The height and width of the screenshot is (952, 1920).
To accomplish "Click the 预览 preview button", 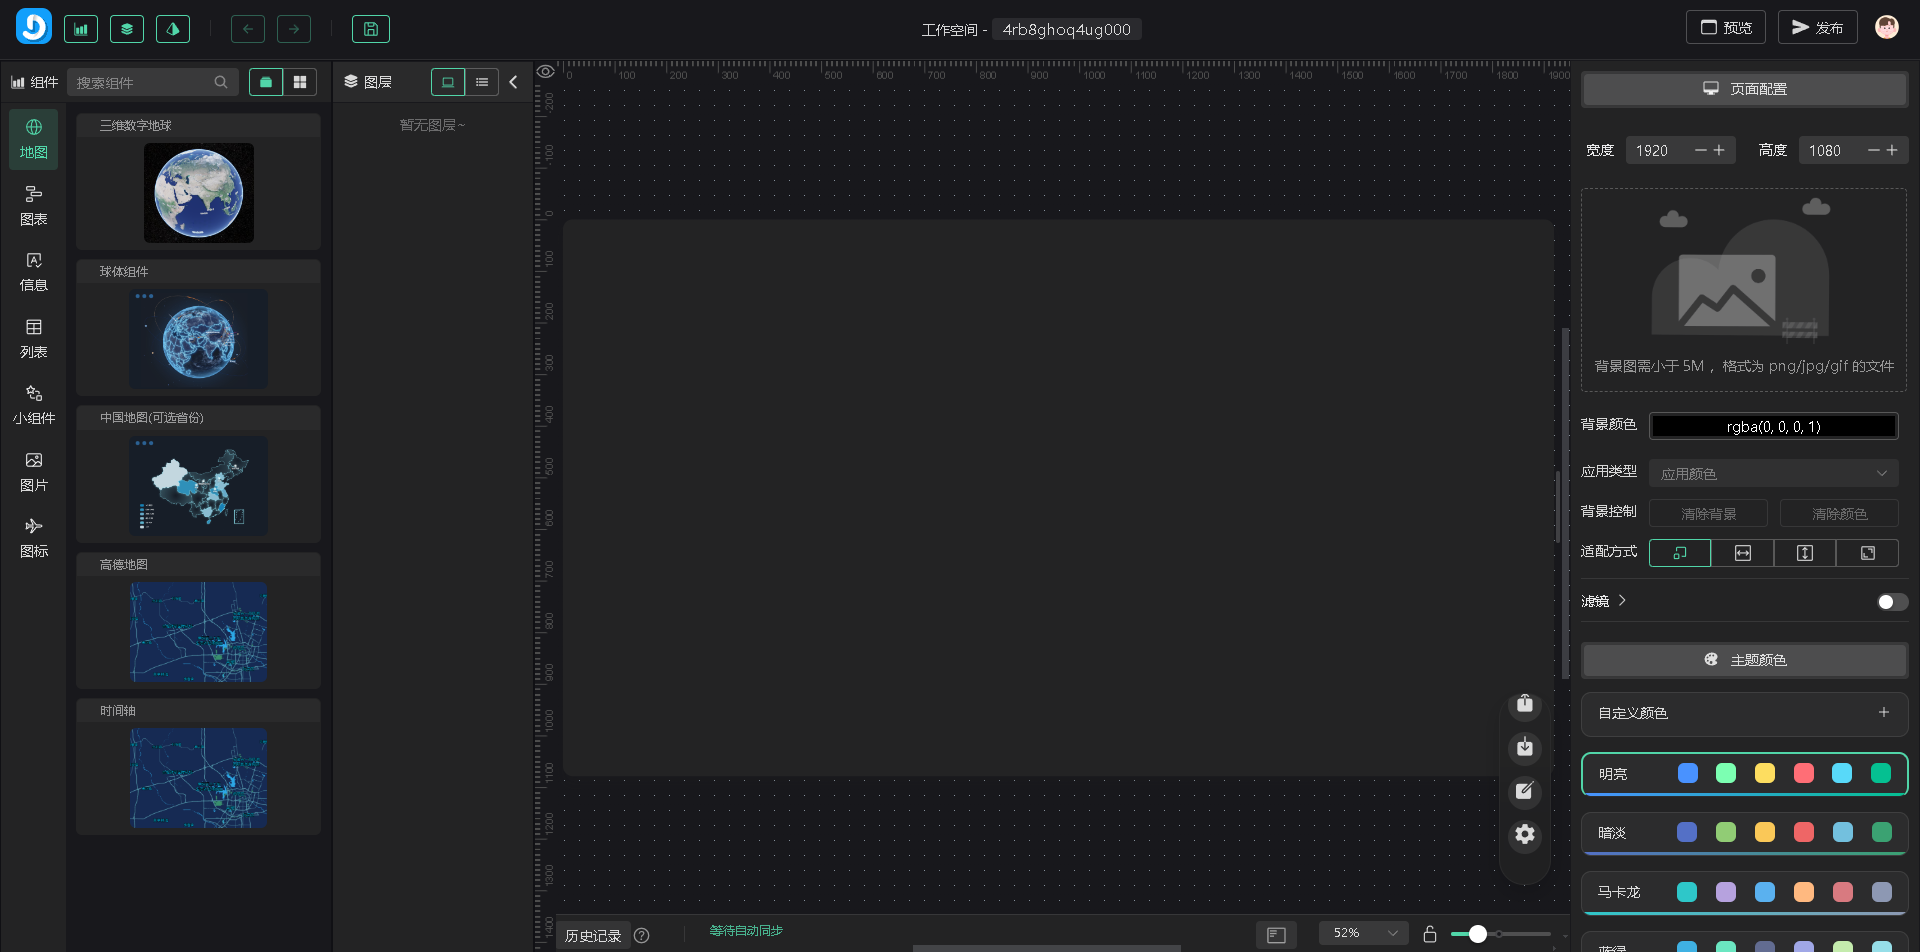I will (x=1726, y=28).
